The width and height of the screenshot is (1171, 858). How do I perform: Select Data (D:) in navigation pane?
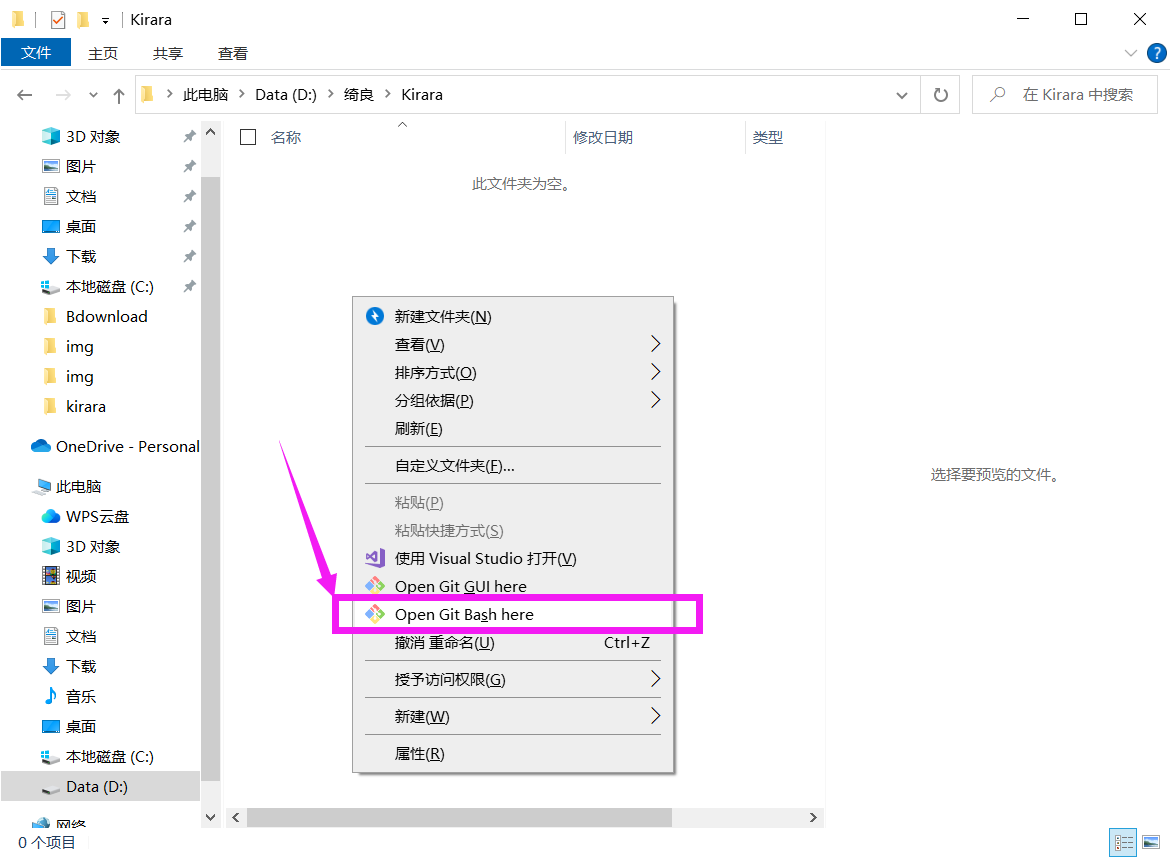101,786
